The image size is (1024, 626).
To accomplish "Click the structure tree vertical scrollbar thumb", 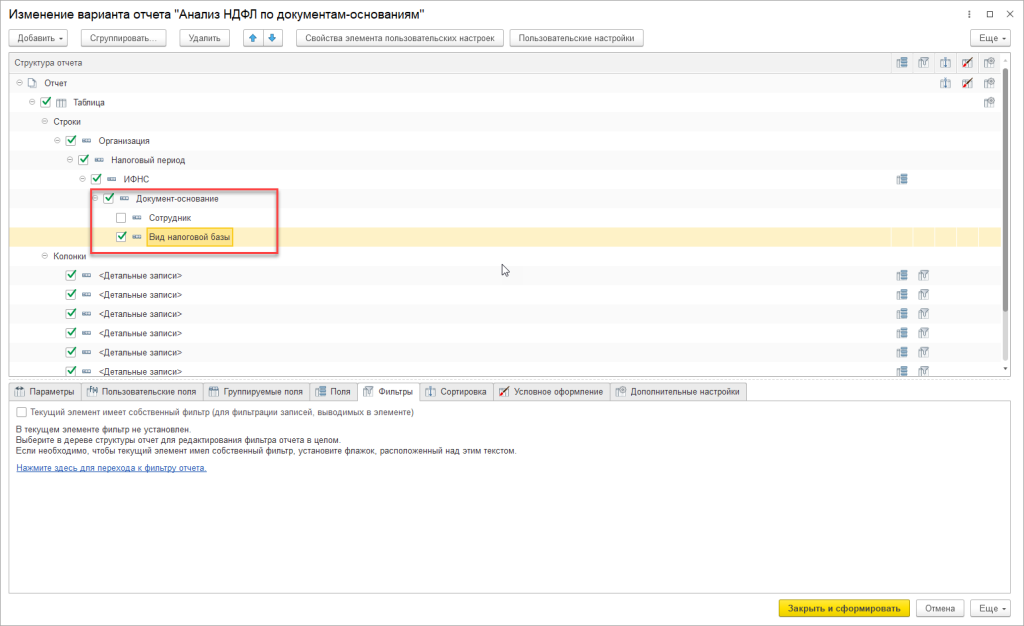I will (x=1005, y=189).
